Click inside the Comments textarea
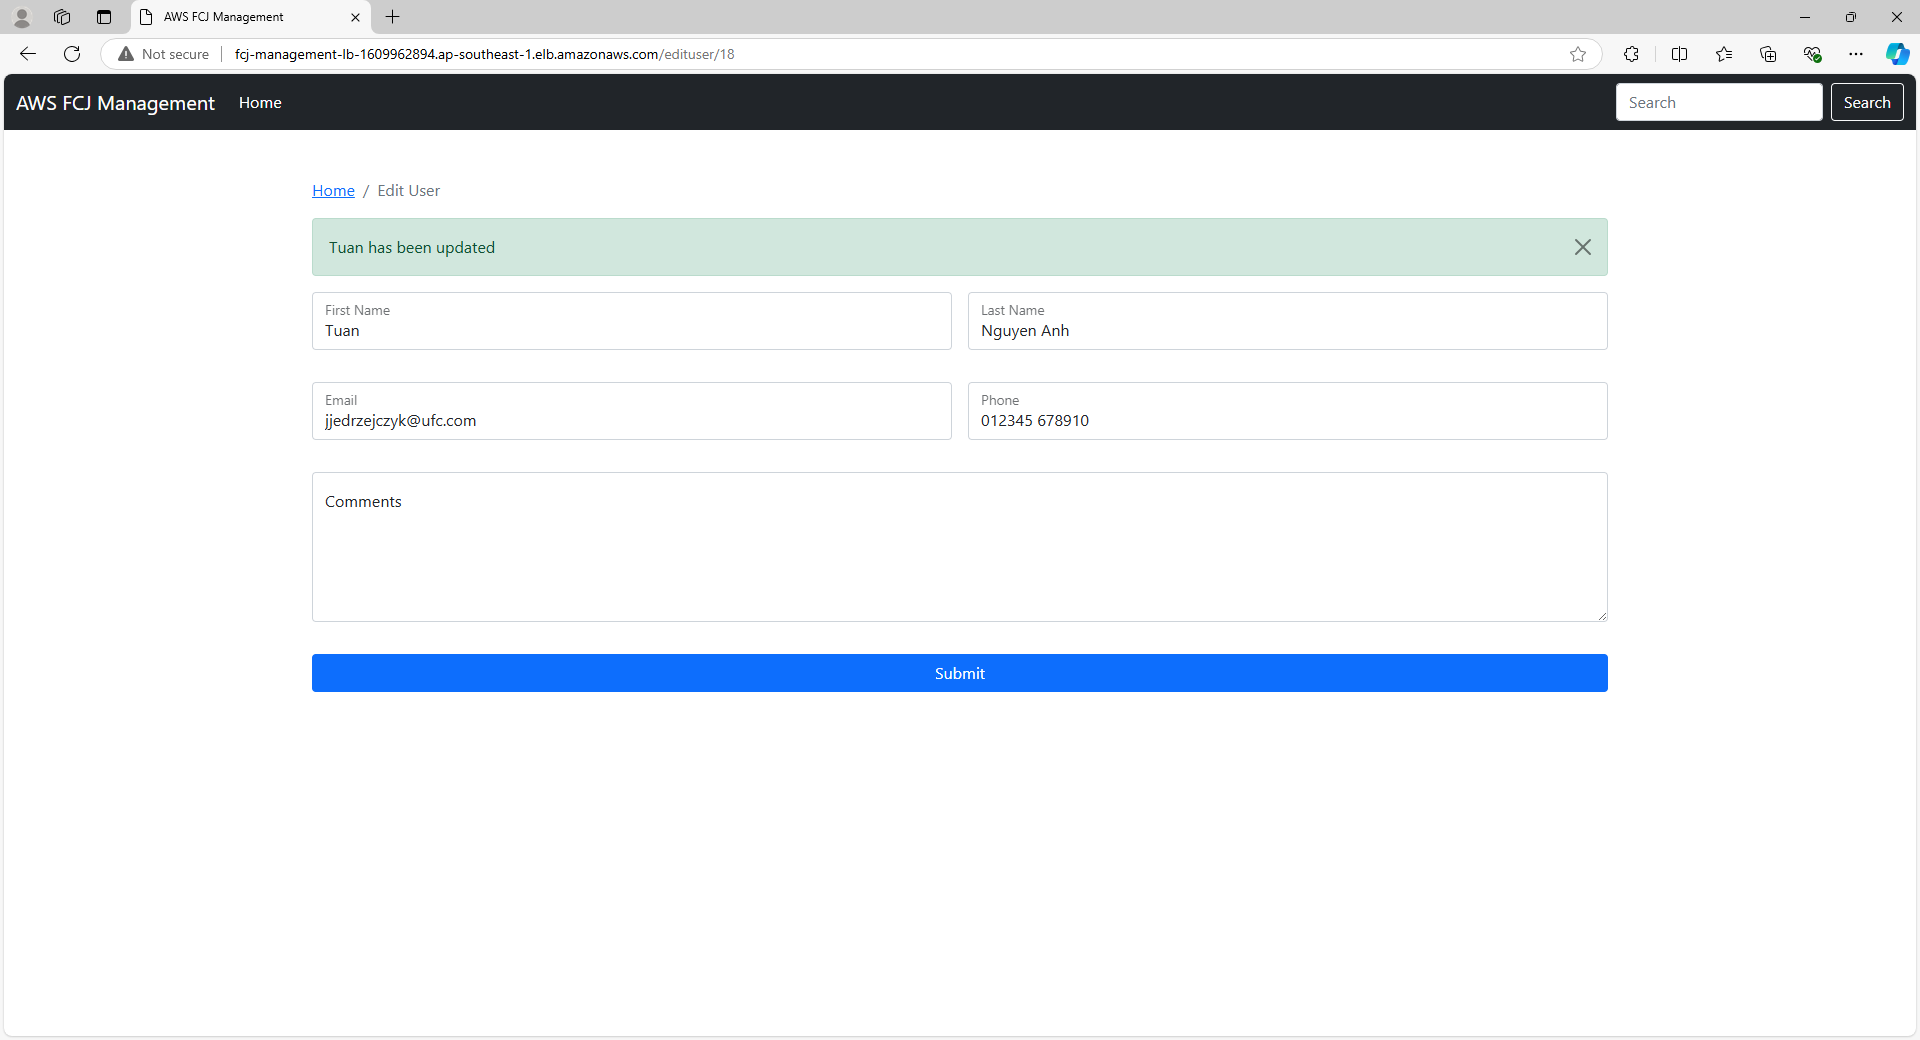1920x1040 pixels. 959,547
